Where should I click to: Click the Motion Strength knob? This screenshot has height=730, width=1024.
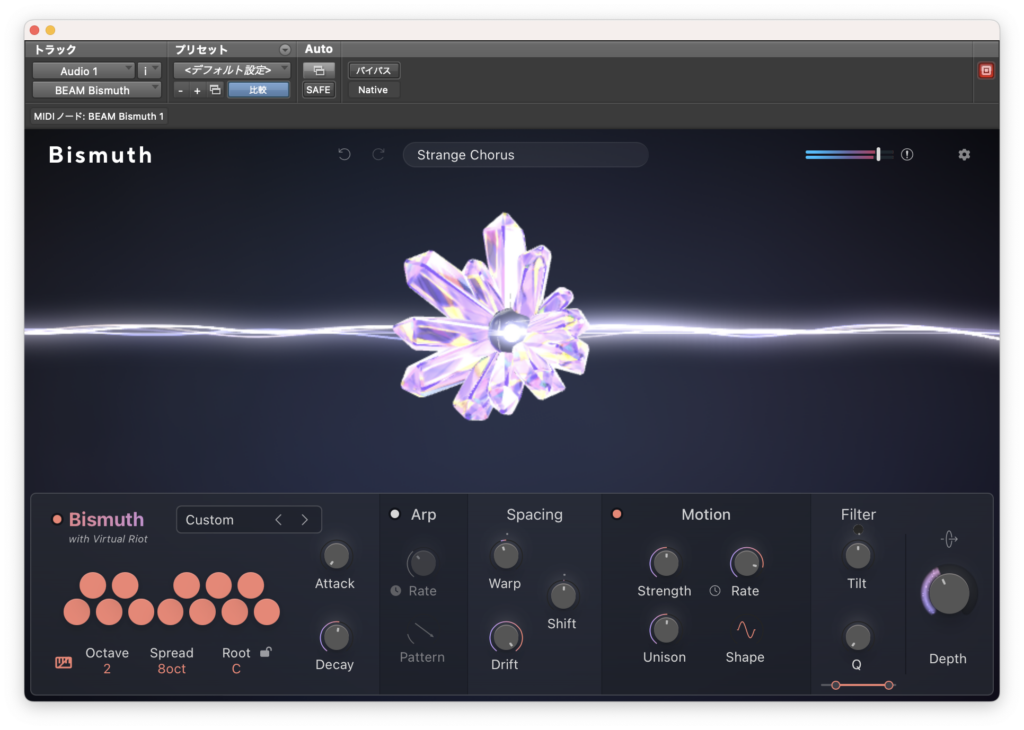tap(665, 563)
